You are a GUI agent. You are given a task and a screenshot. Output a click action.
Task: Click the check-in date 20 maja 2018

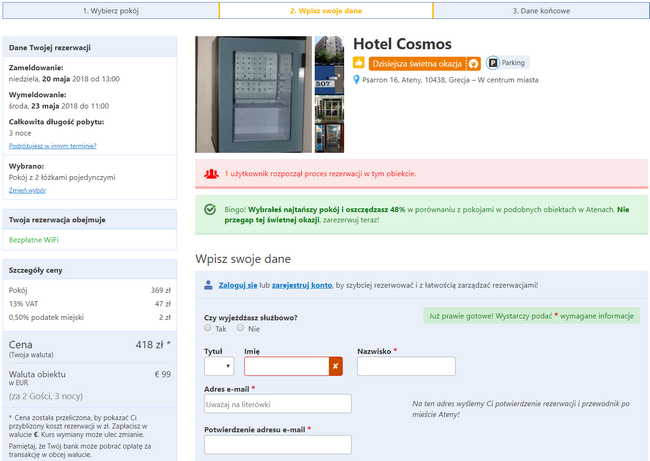point(64,79)
